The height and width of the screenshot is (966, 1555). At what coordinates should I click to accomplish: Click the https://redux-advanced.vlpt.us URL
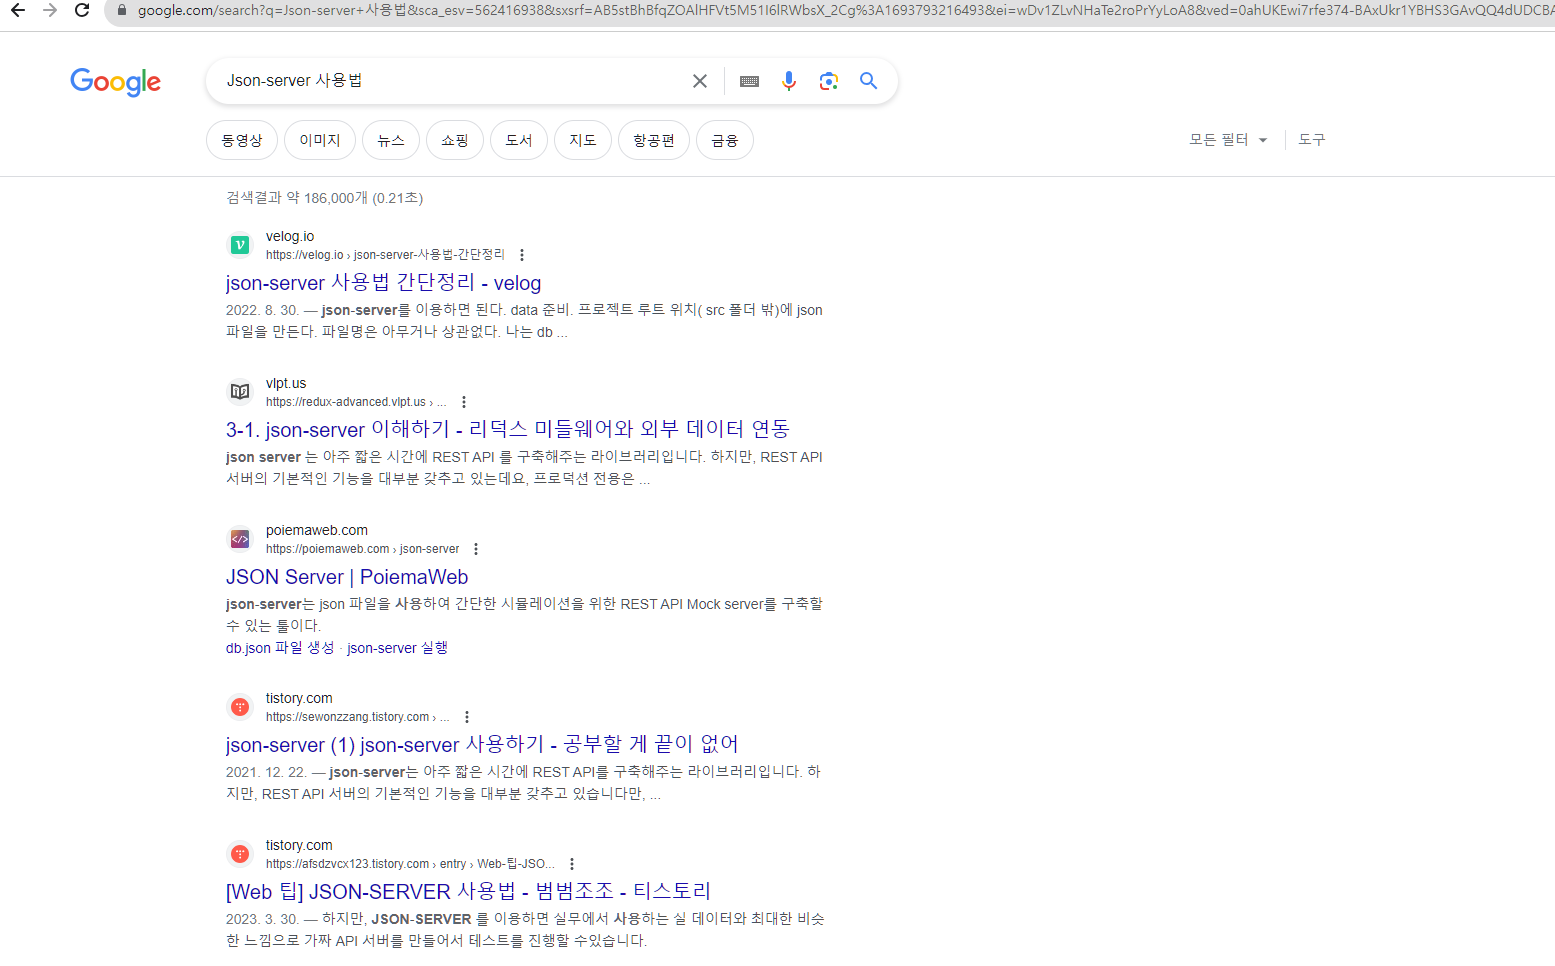(356, 402)
